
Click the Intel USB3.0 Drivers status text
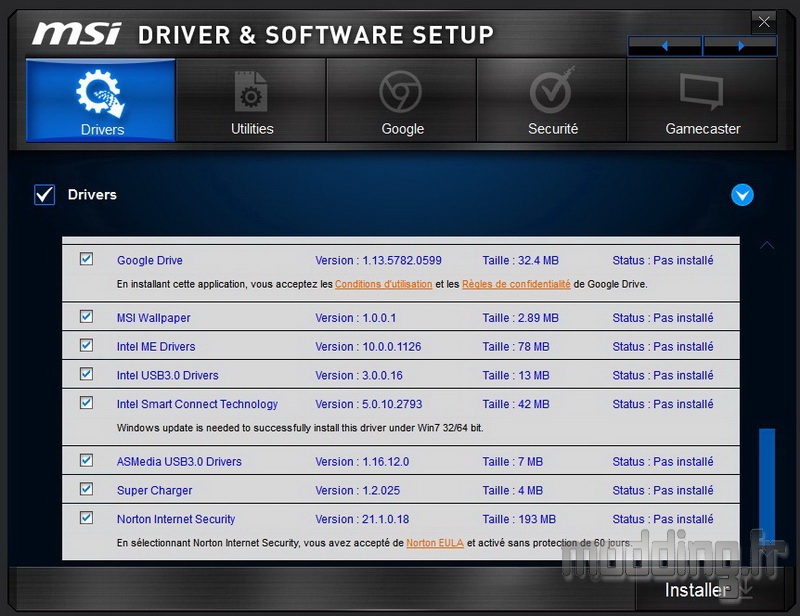(663, 375)
